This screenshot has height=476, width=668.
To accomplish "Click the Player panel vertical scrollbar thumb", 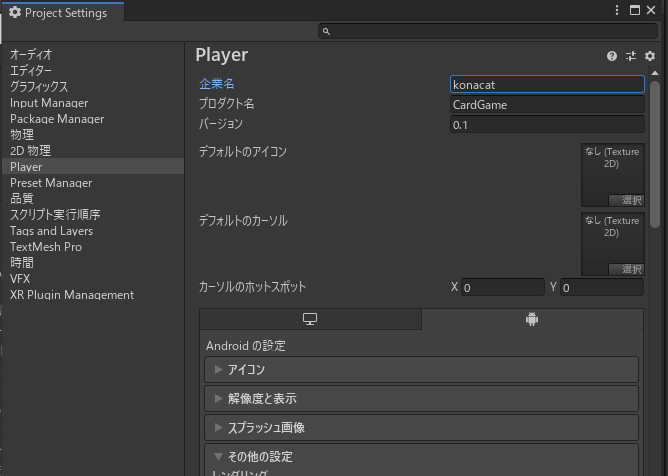I will pyautogui.click(x=655, y=154).
